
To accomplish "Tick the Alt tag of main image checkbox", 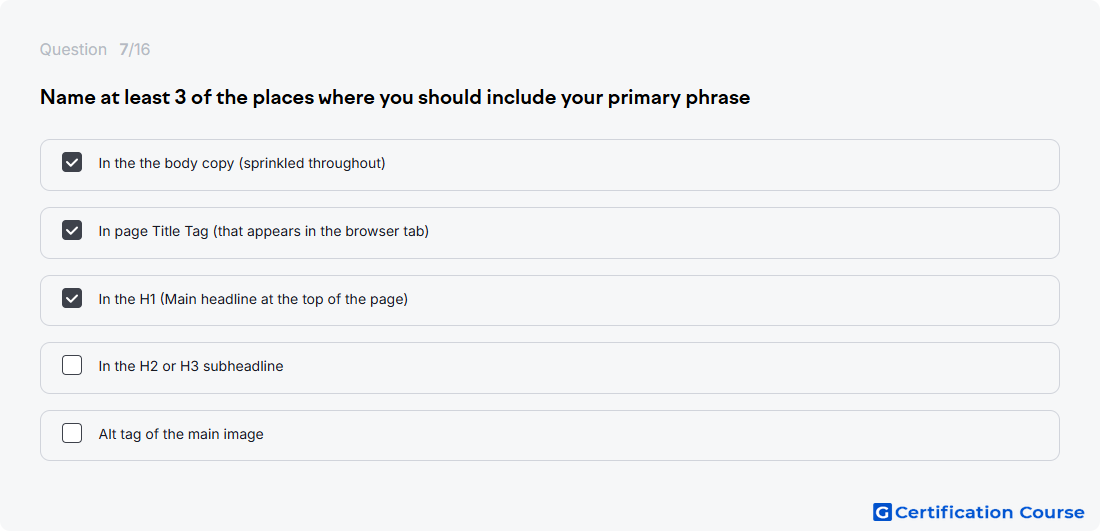I will pyautogui.click(x=72, y=434).
